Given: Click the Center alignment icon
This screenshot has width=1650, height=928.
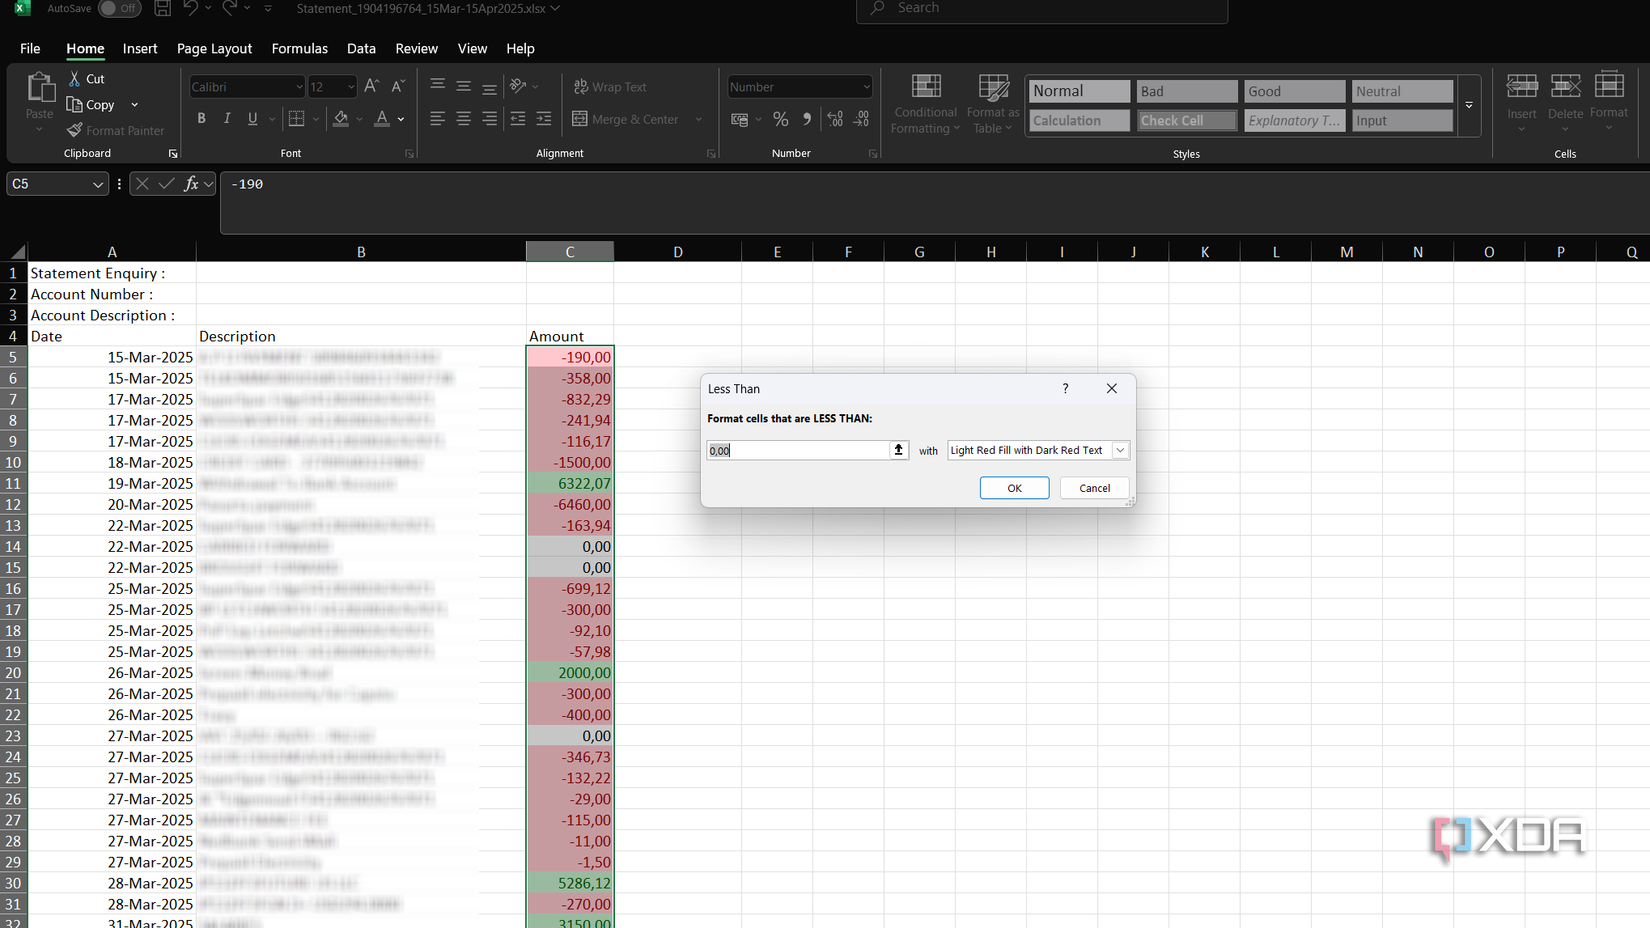Looking at the screenshot, I should tap(463, 118).
